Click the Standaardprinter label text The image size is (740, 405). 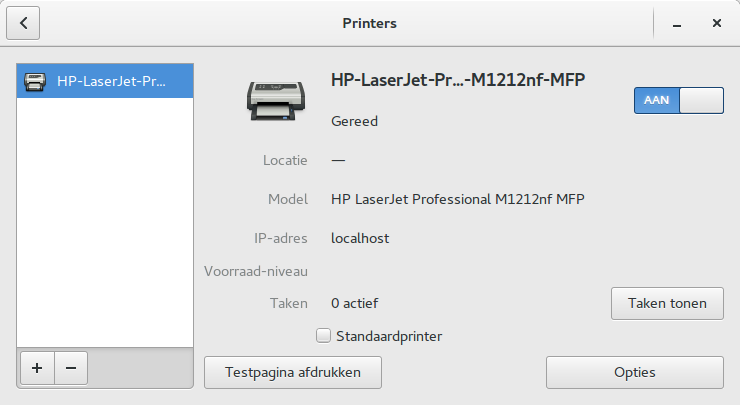pos(389,336)
